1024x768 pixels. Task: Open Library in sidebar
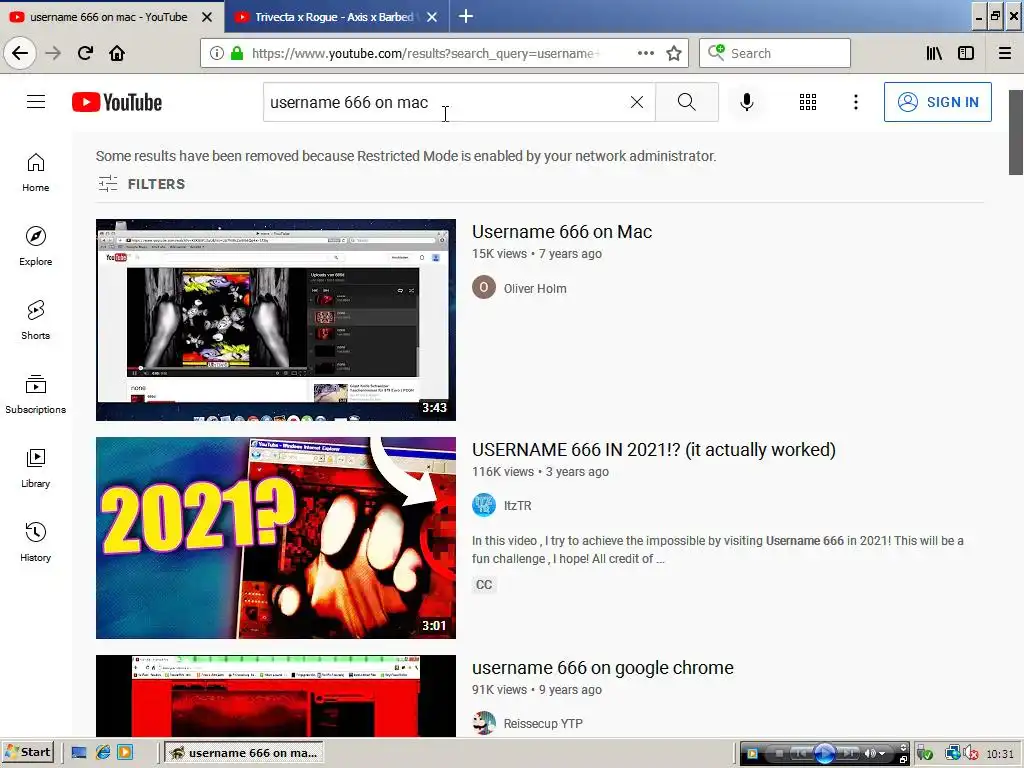point(35,469)
